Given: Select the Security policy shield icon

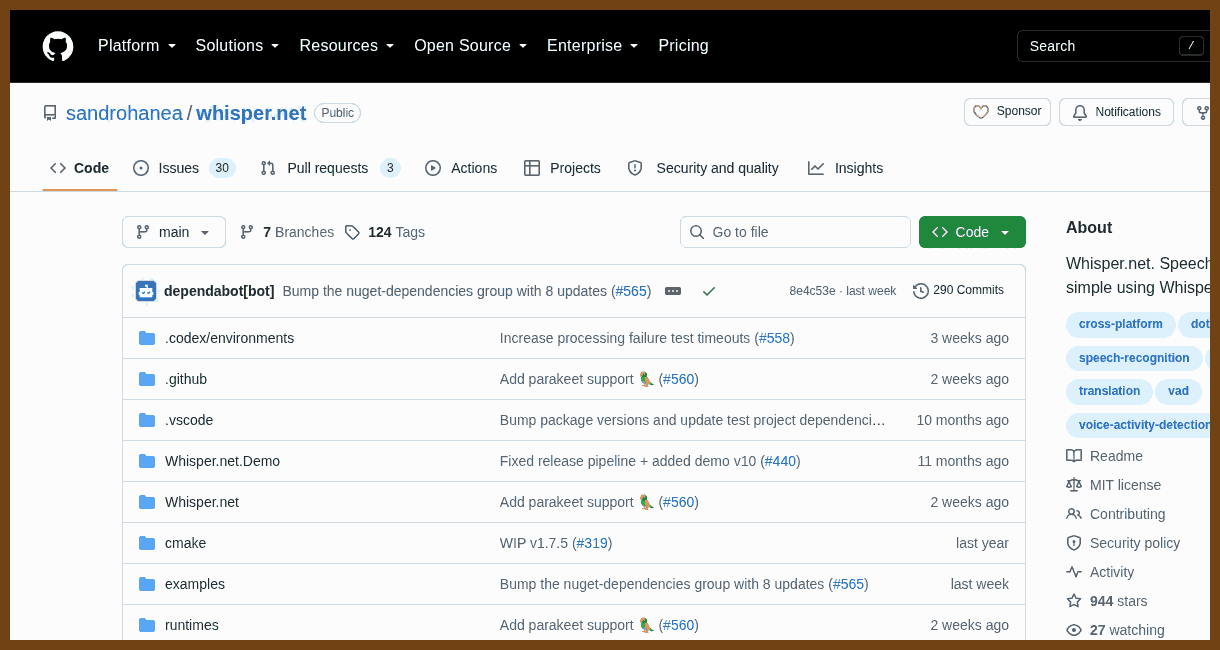Looking at the screenshot, I should tap(1074, 543).
